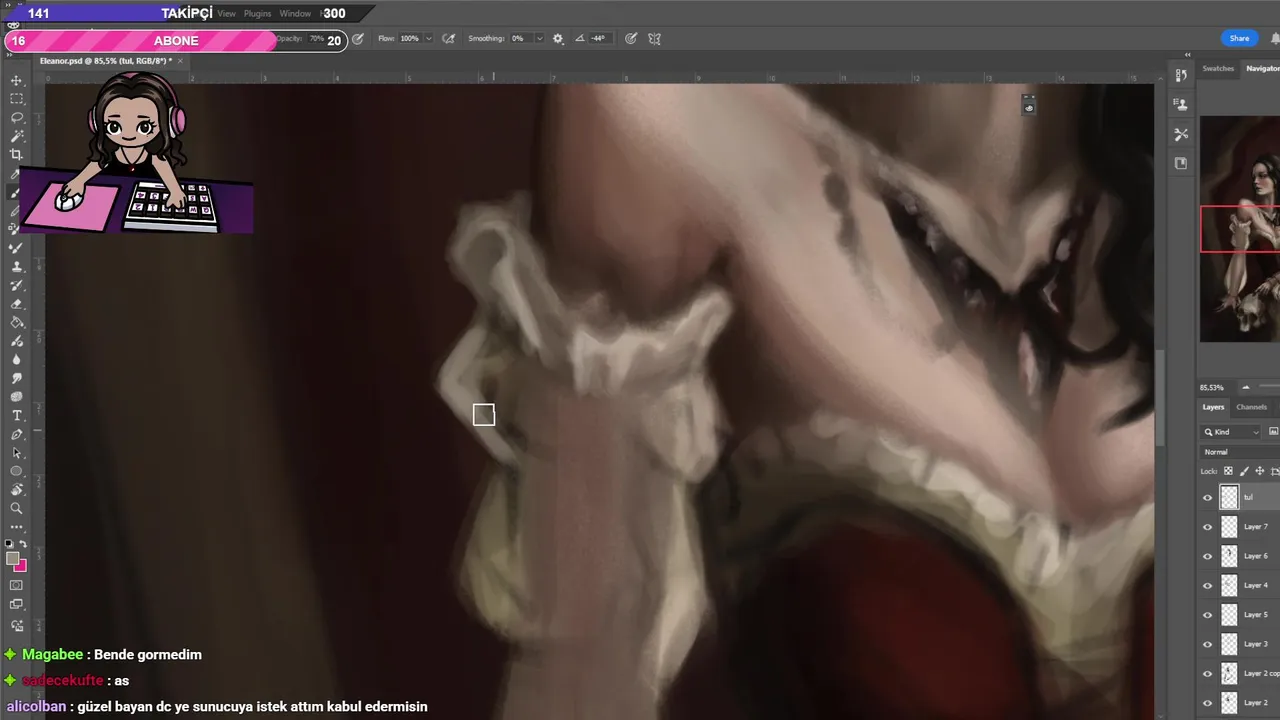The image size is (1280, 720).
Task: Swap foreground and background colors
Action: click(x=22, y=544)
